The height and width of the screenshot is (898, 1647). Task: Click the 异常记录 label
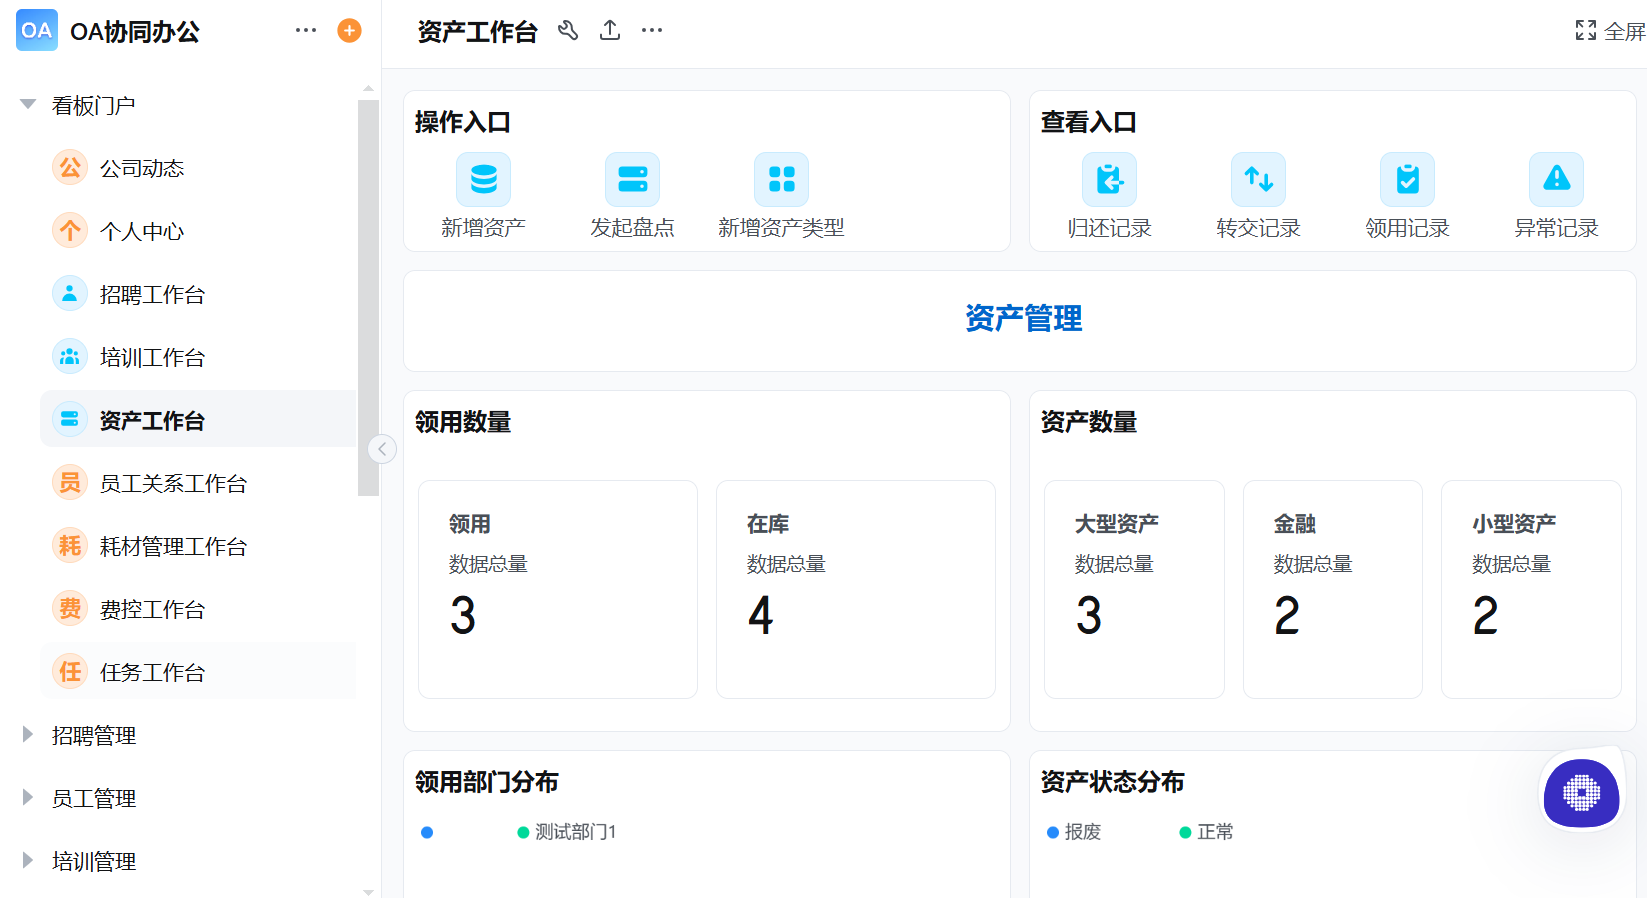1556,228
